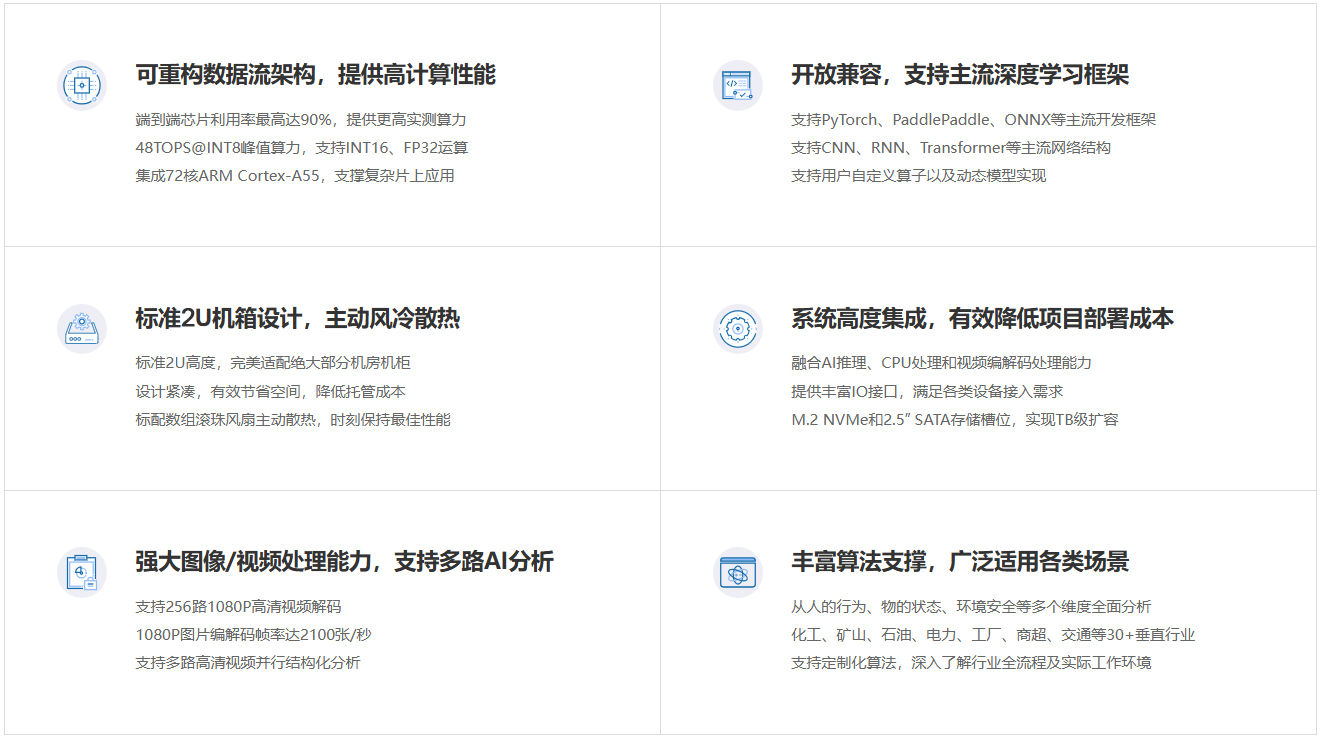Viewport: 1321px width, 739px height.
Task: Click the code window icon beside 开放兼容
Action: [x=738, y=85]
